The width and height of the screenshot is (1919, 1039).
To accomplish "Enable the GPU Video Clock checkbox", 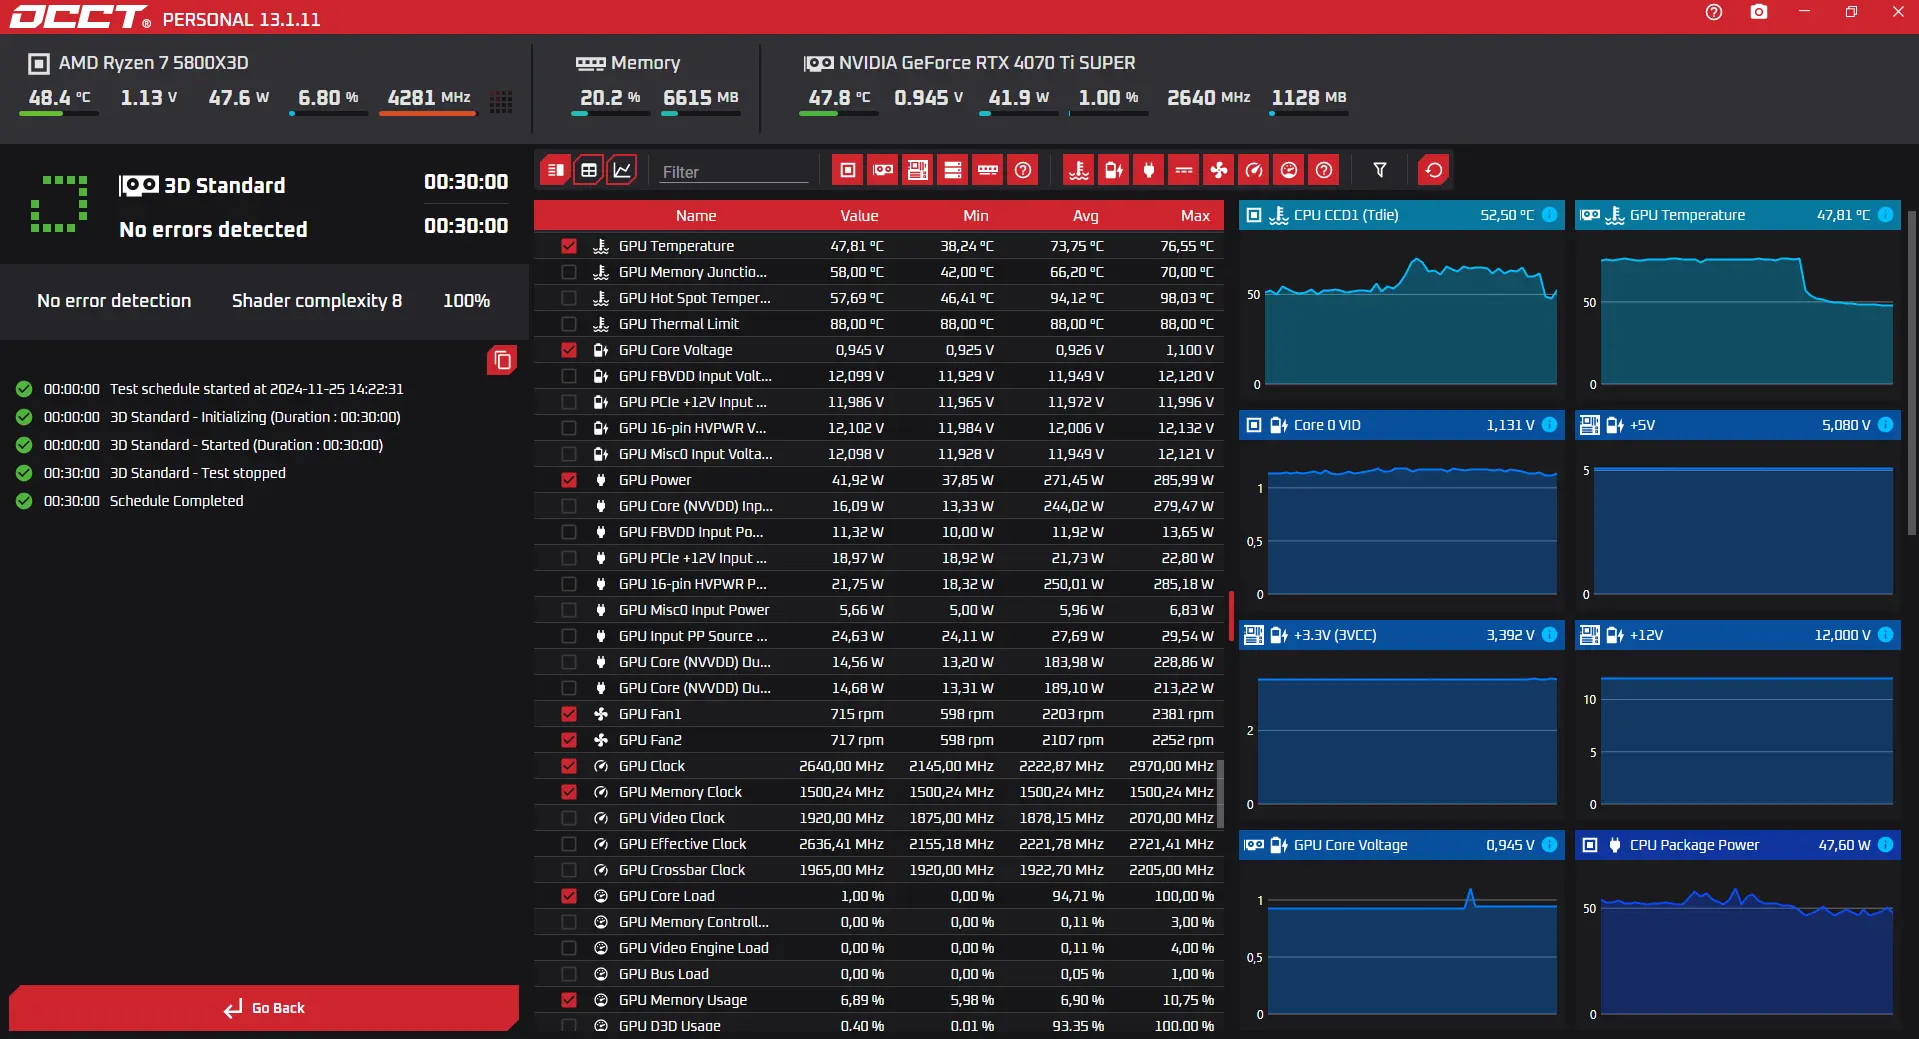I will (569, 818).
